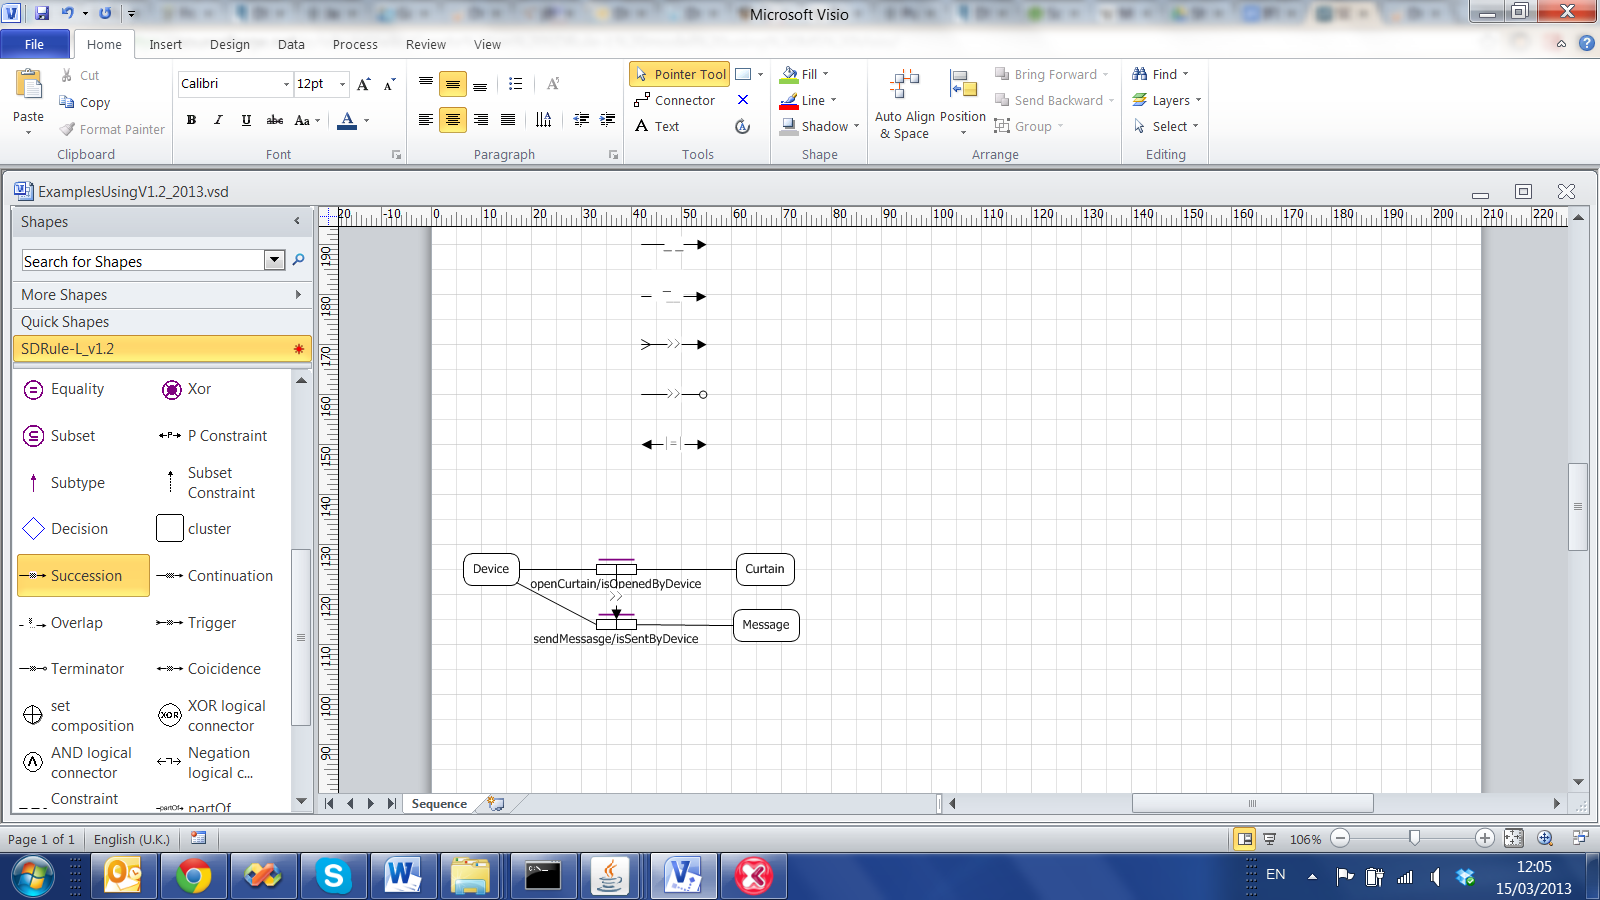Pick the XOR logical connector shape

212,716
